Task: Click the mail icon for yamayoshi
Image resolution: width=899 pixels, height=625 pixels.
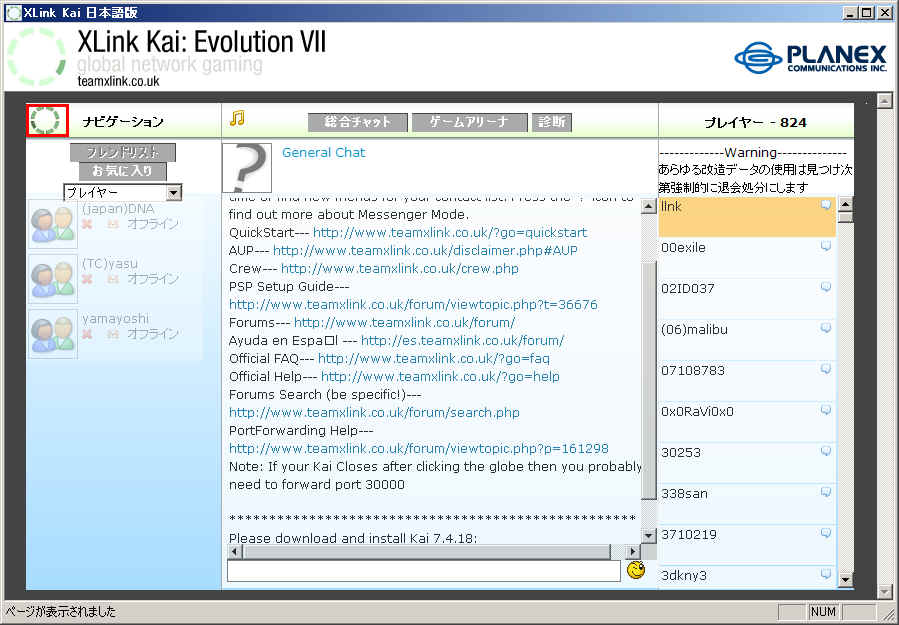Action: 113,334
